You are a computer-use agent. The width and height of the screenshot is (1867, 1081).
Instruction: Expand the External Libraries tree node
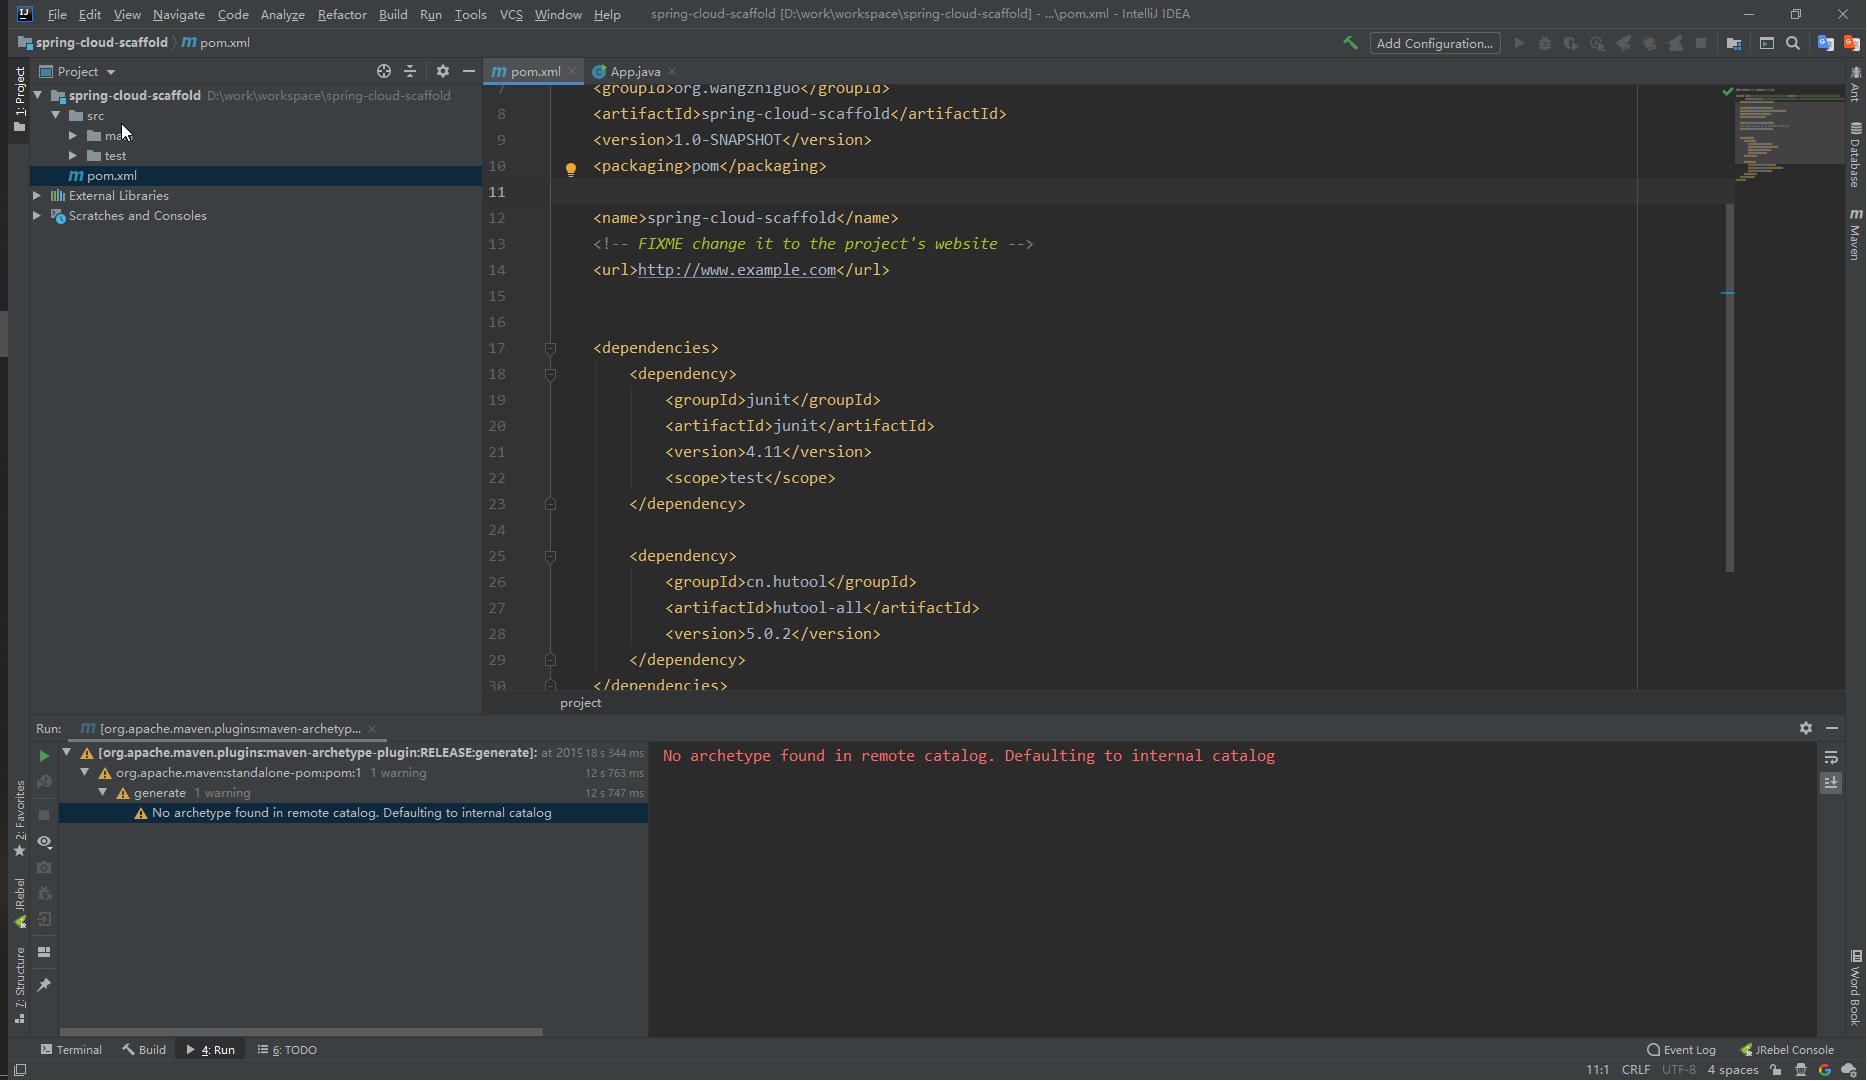click(37, 196)
